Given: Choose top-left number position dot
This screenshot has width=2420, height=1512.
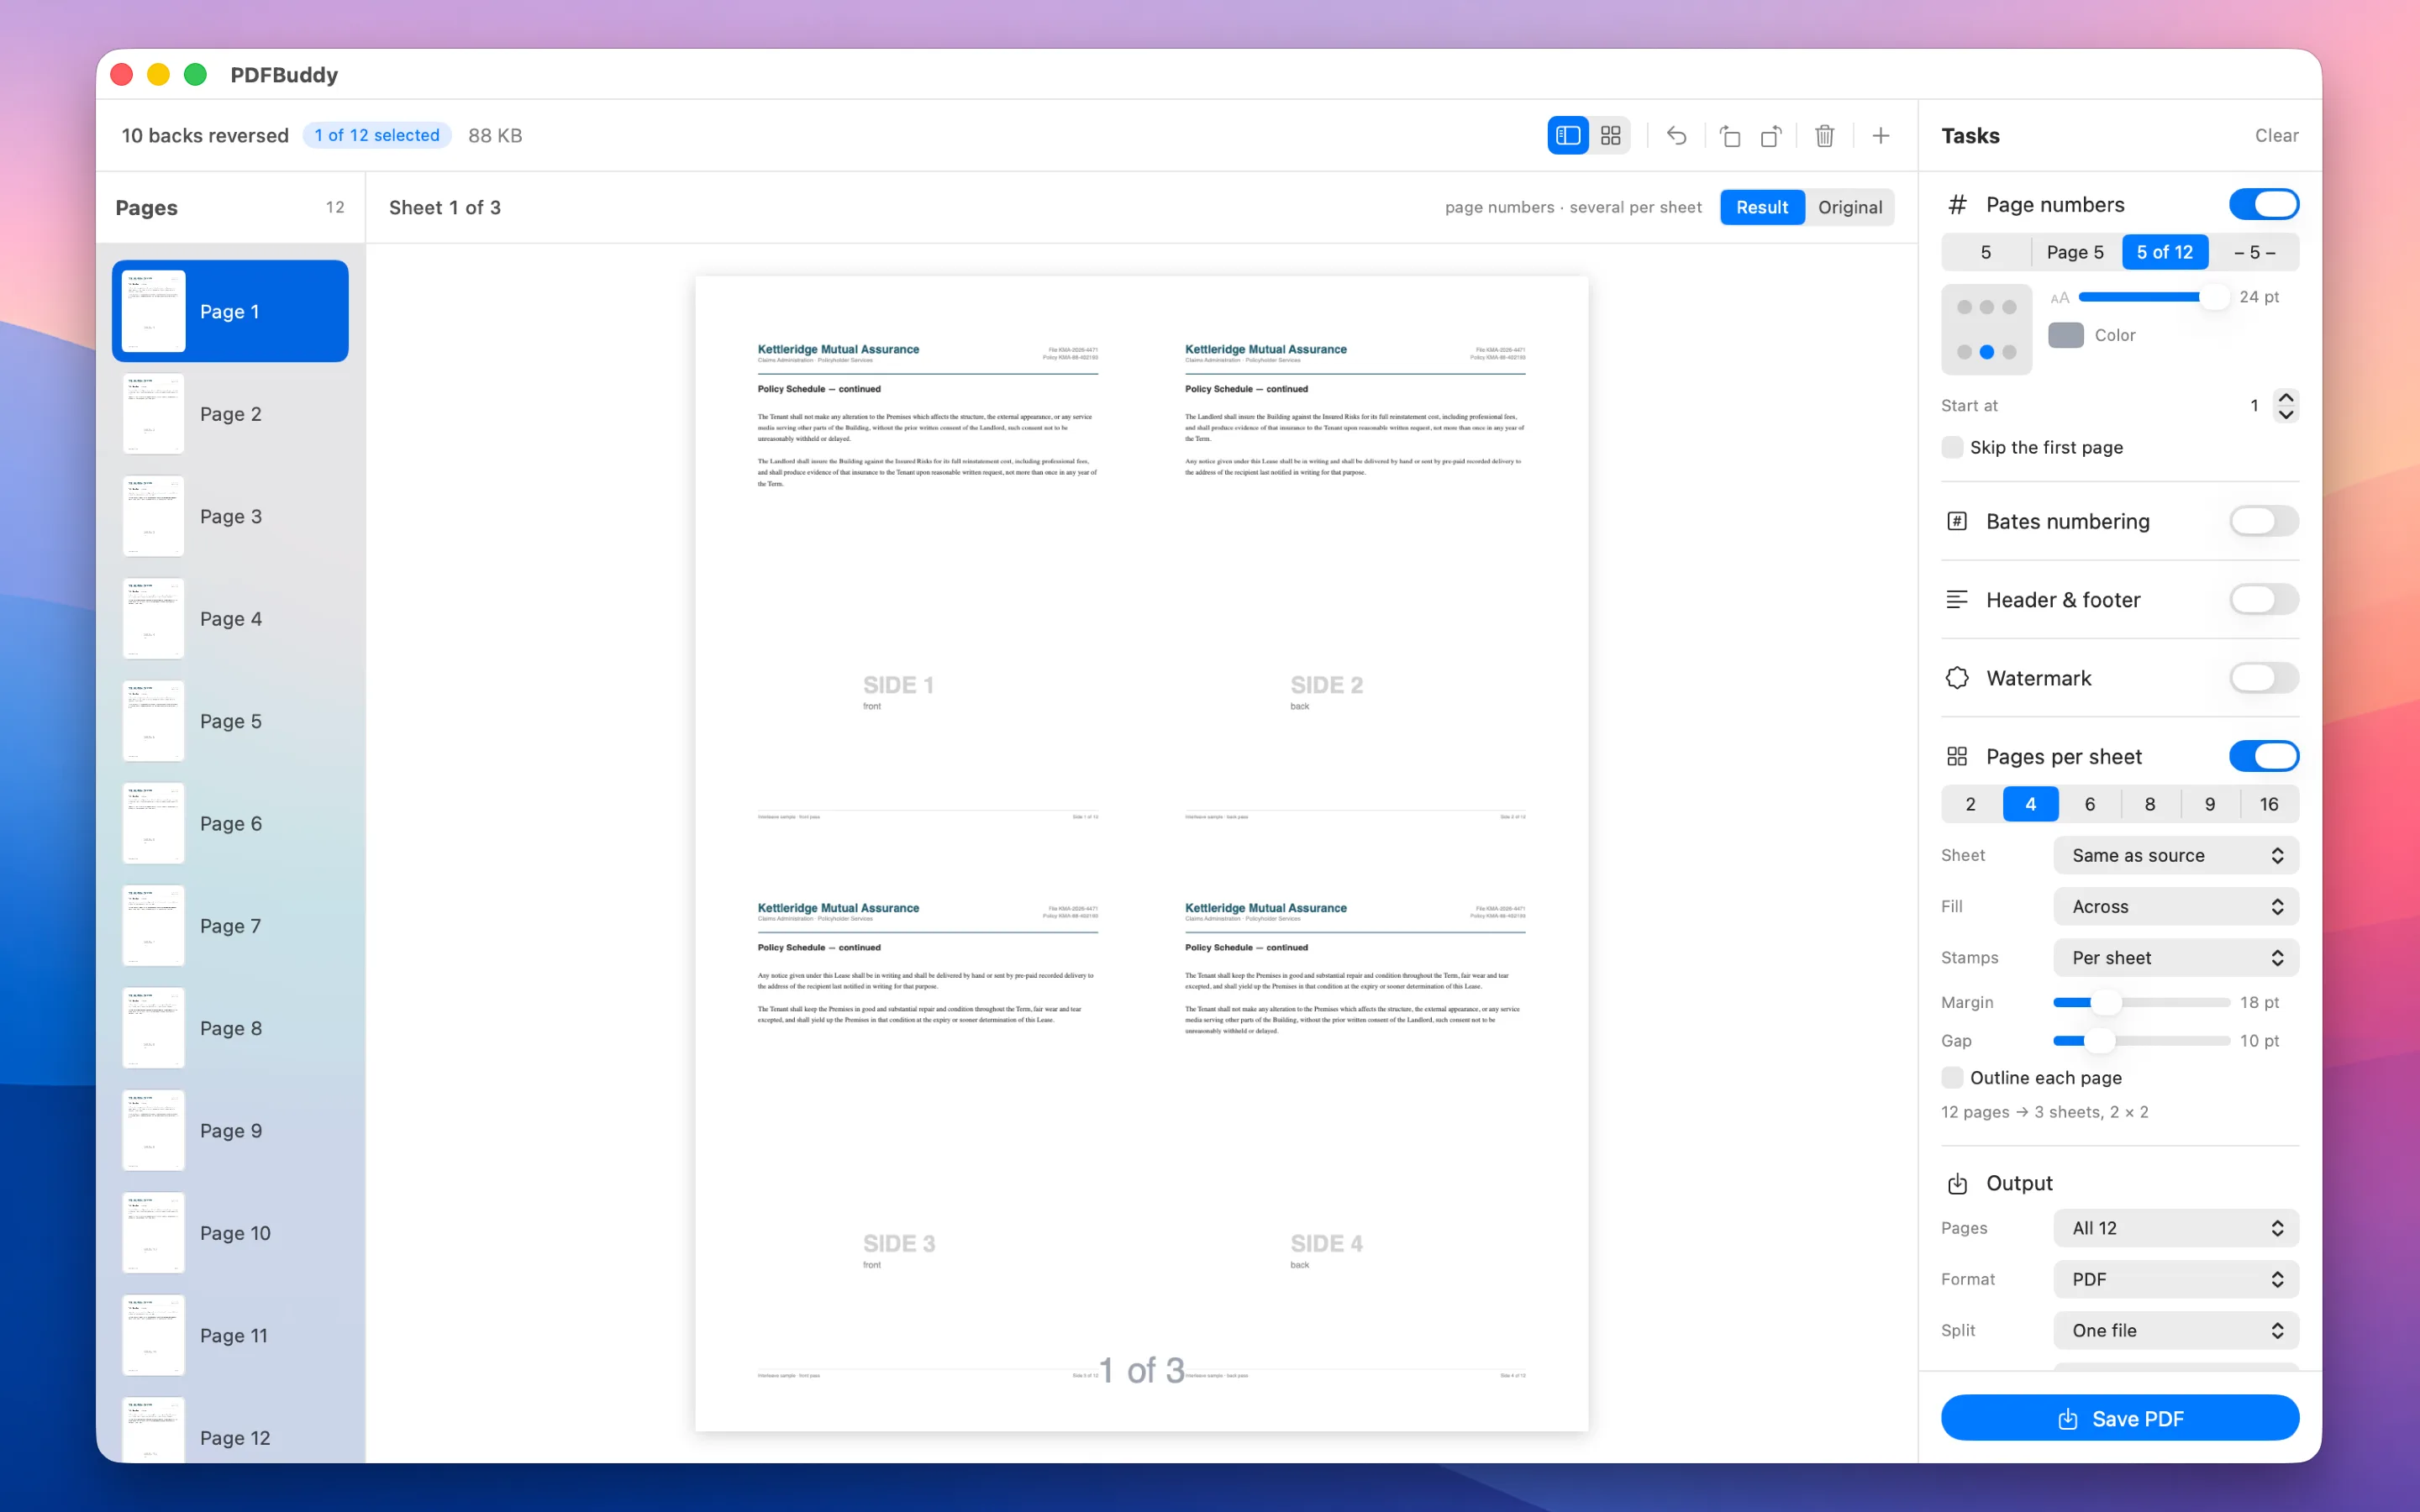Looking at the screenshot, I should (1964, 307).
